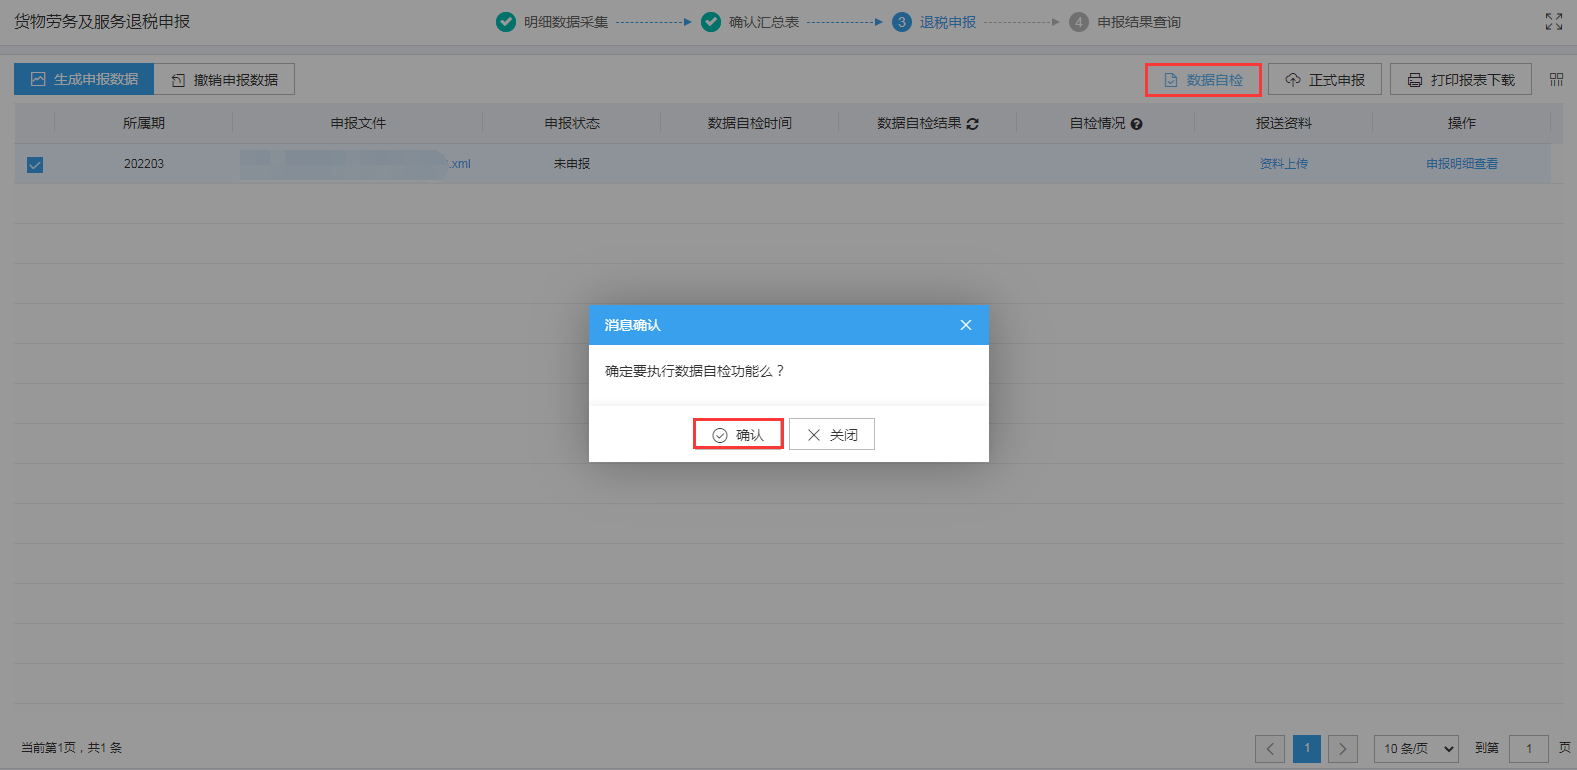The image size is (1577, 770).
Task: Click the fullscreen expand icon
Action: [x=1553, y=22]
